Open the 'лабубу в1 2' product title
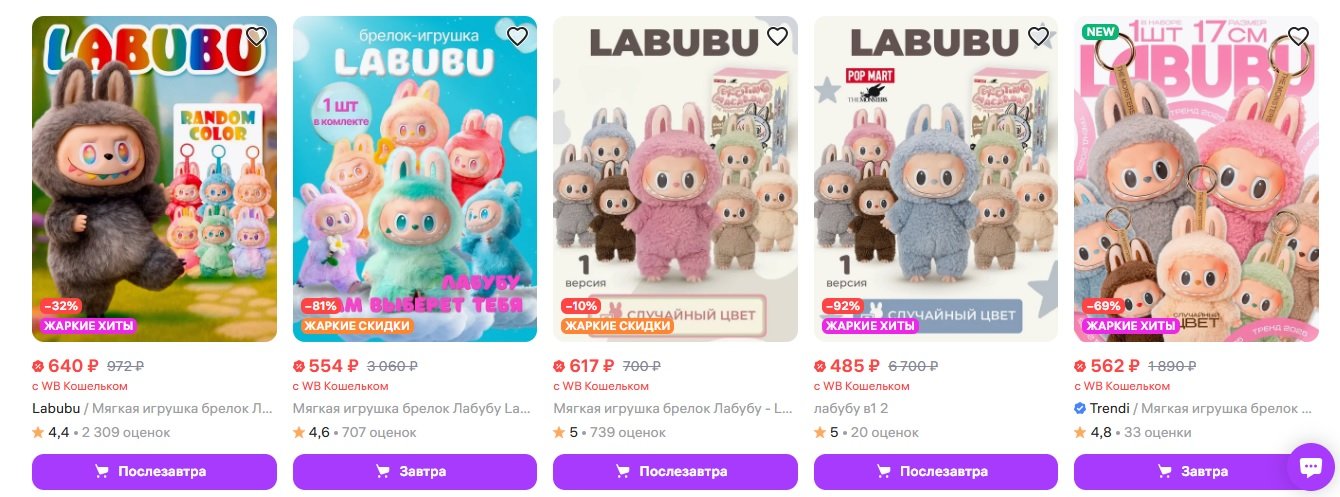The image size is (1340, 497). (x=851, y=409)
